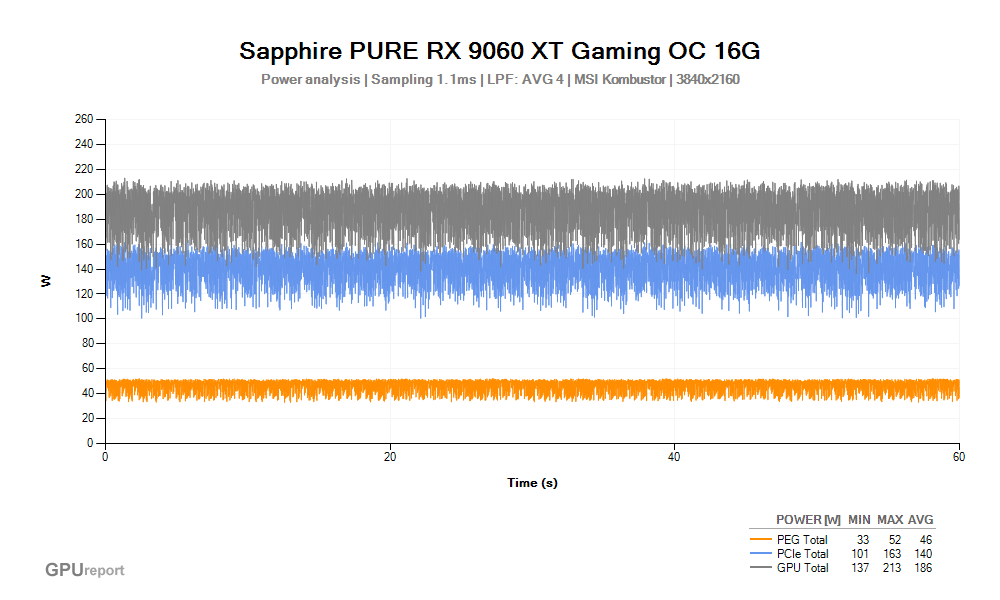Click the blue PCIe Total legend line
1000x600 pixels.
(761, 554)
